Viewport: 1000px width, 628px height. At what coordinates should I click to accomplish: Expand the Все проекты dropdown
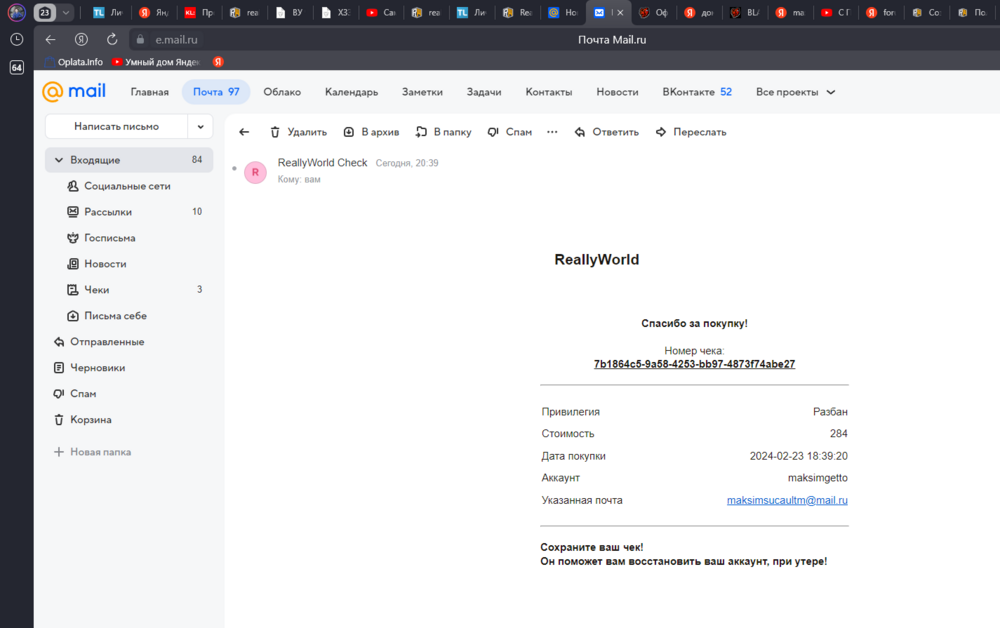[x=795, y=92]
